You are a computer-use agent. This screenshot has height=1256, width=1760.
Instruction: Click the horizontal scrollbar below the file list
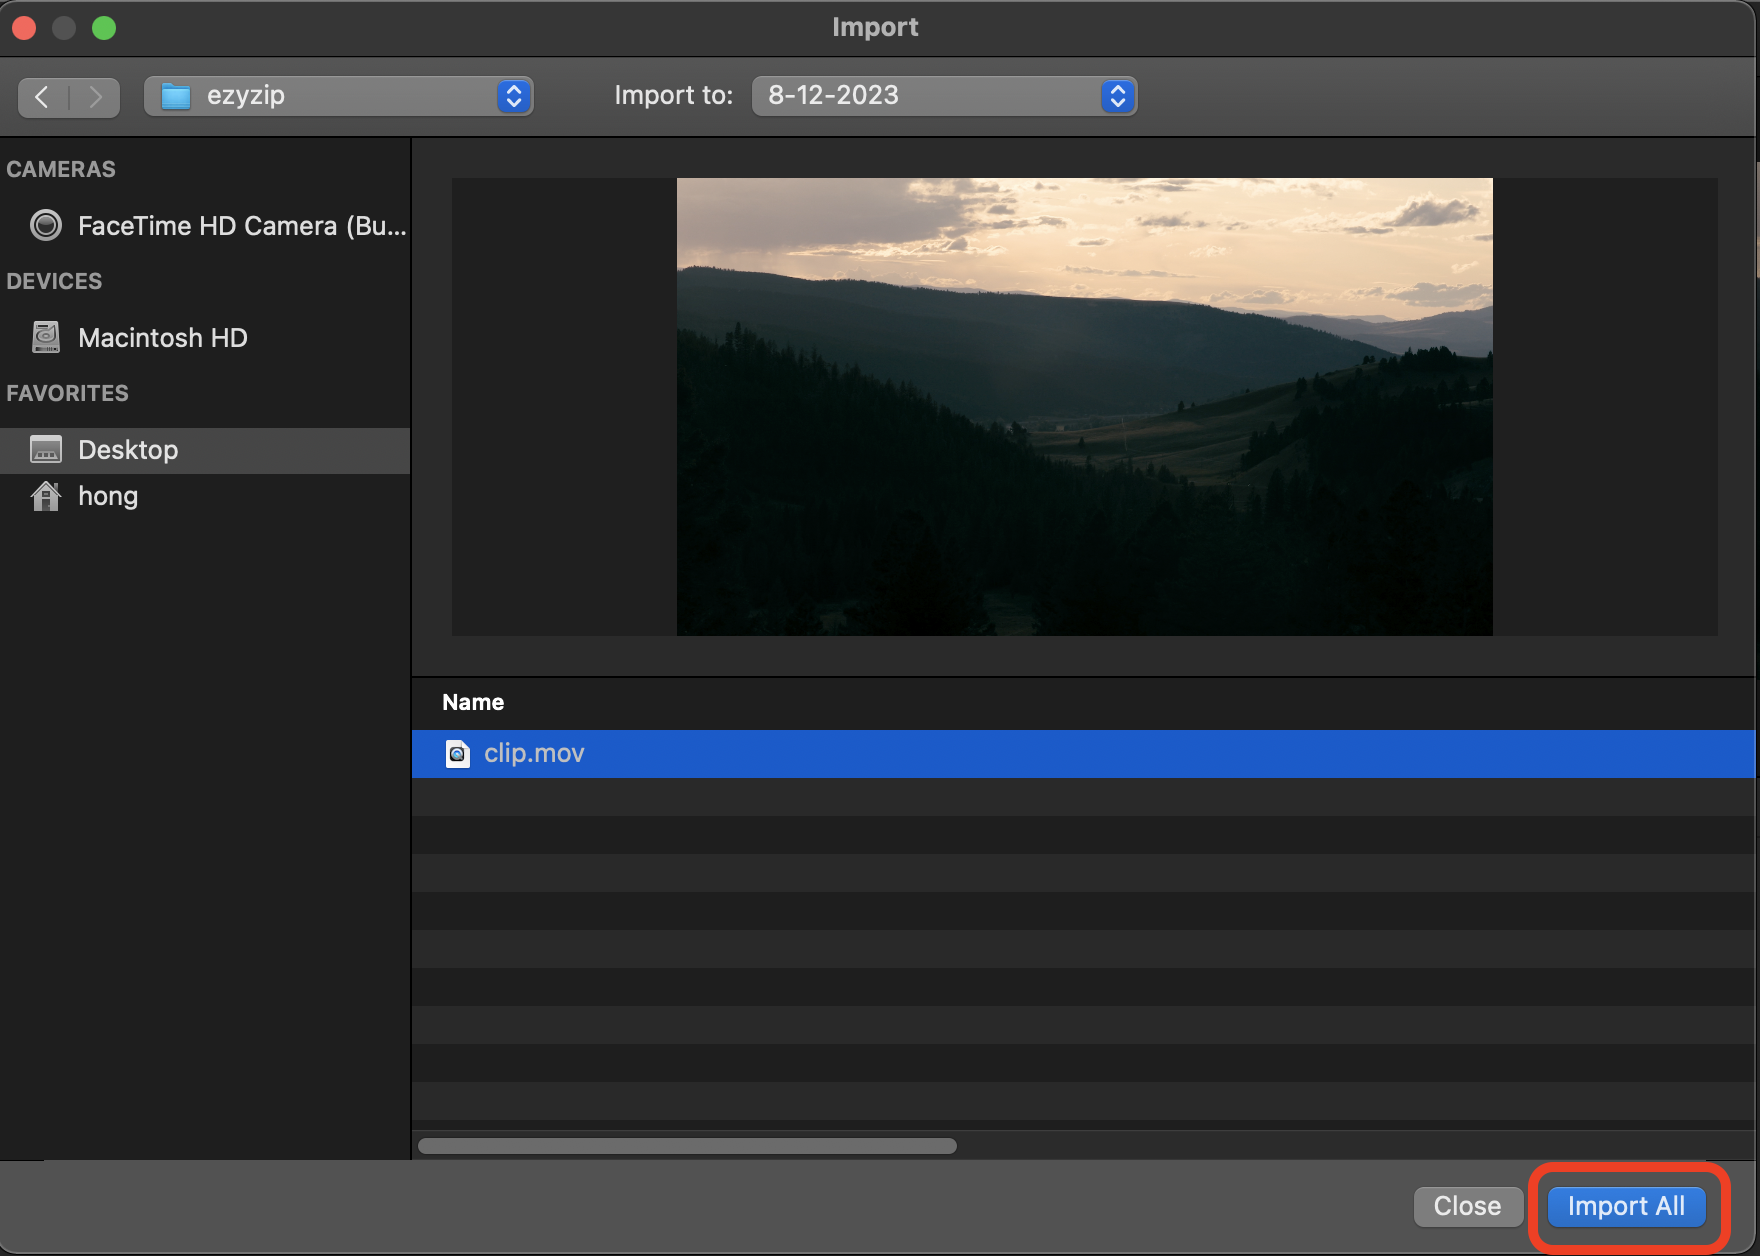click(688, 1146)
